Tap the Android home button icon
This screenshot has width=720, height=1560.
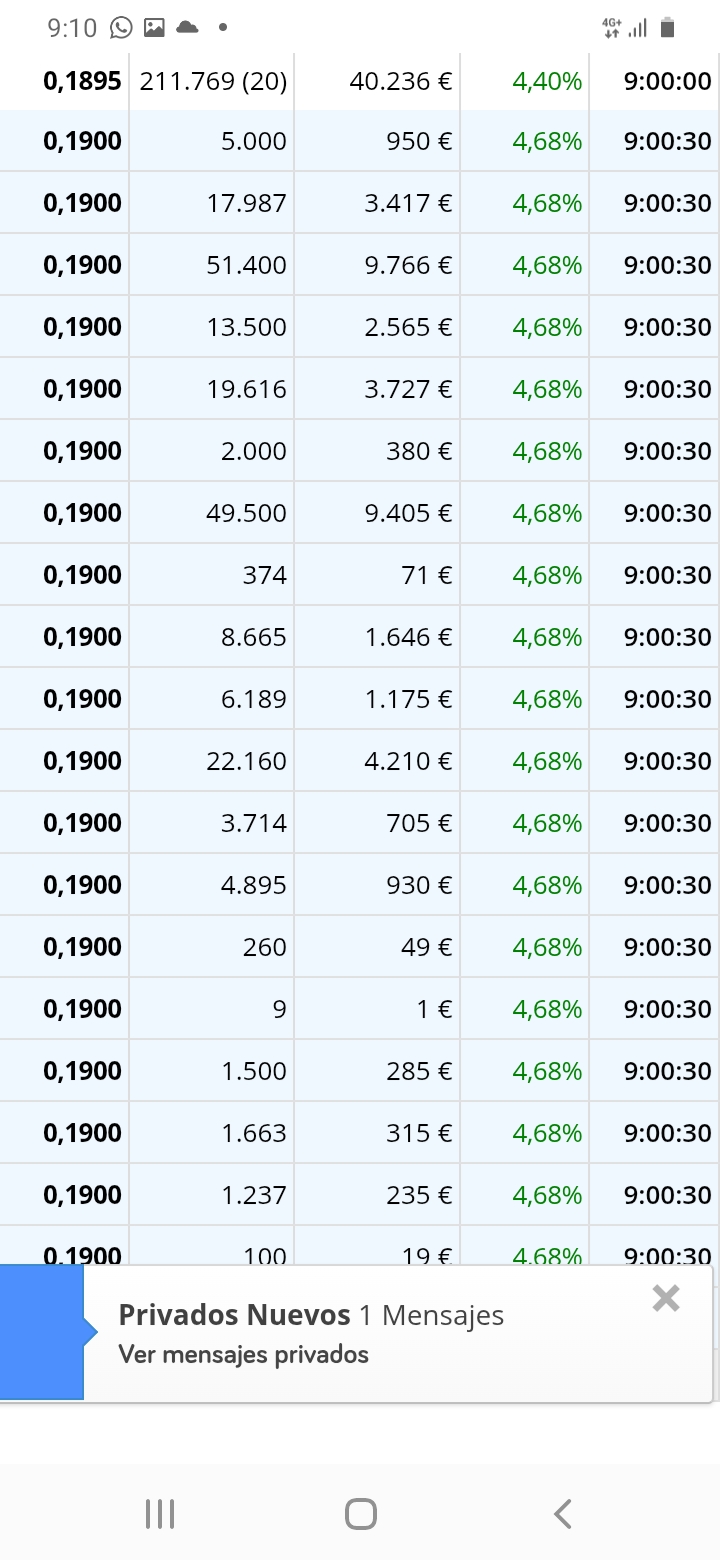click(360, 1514)
